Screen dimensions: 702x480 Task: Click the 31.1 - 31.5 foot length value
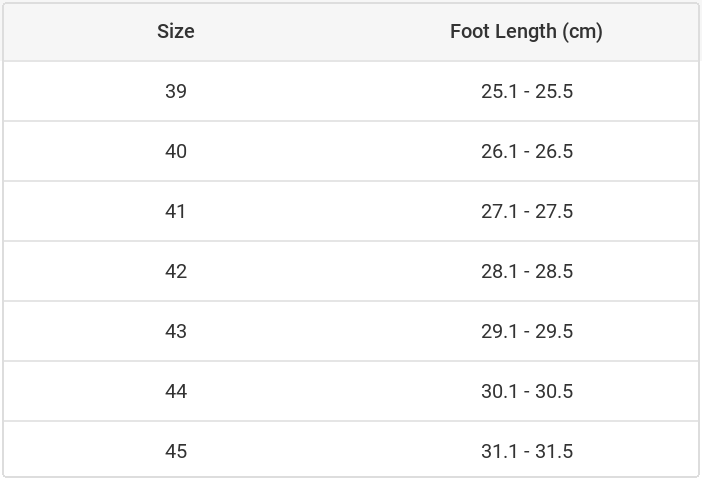tap(526, 451)
